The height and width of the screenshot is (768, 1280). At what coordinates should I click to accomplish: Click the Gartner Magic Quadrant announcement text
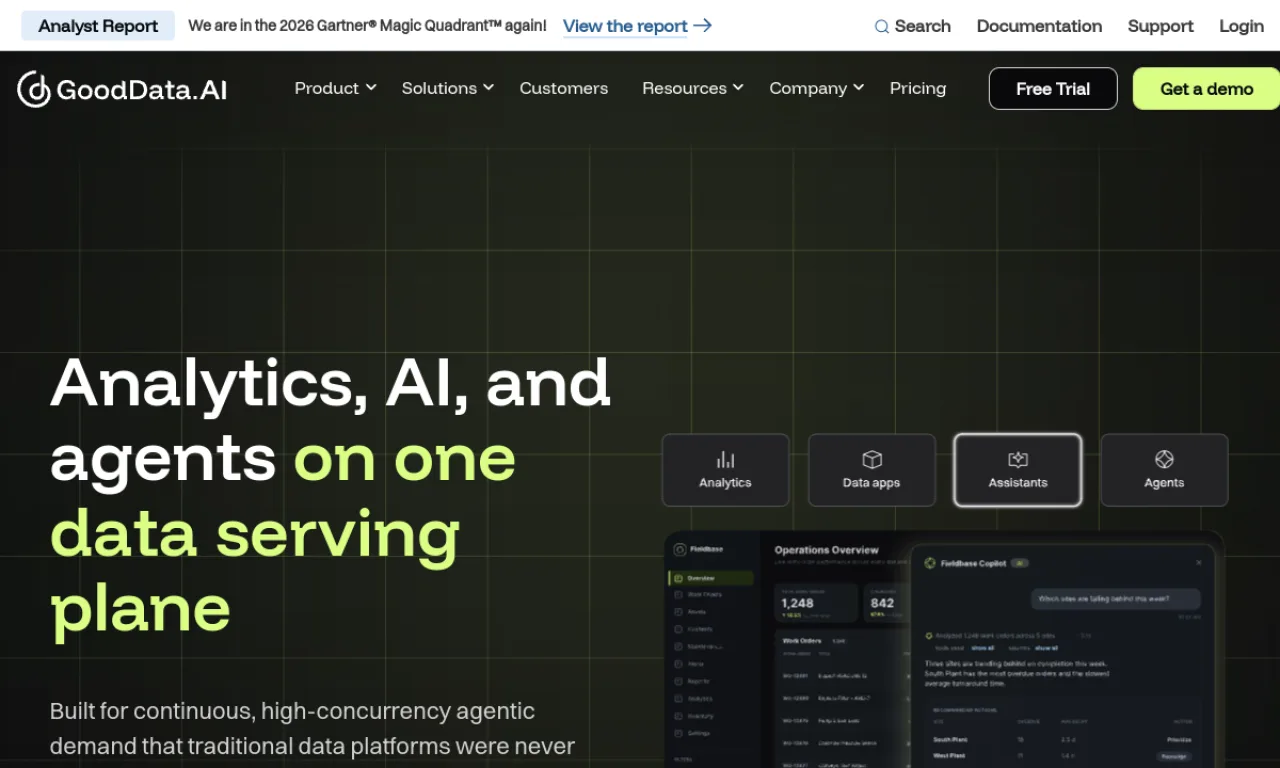(367, 26)
